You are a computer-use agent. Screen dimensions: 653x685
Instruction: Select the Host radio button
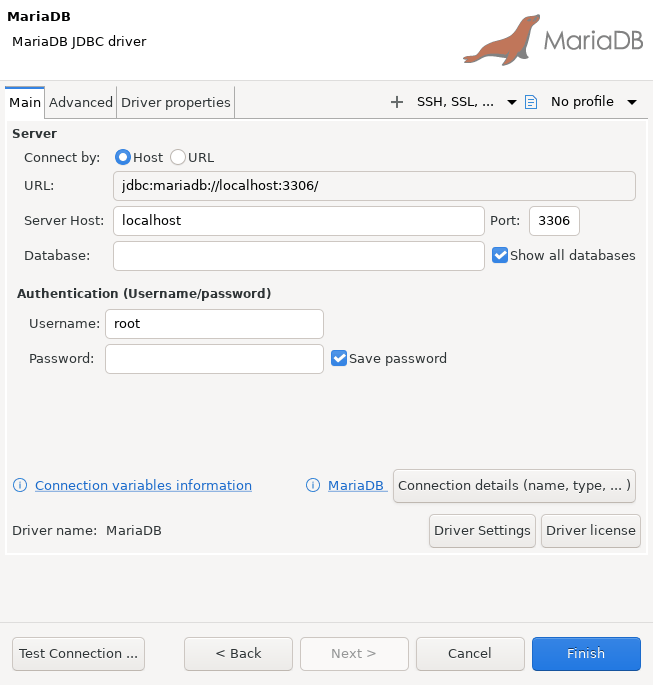(123, 157)
